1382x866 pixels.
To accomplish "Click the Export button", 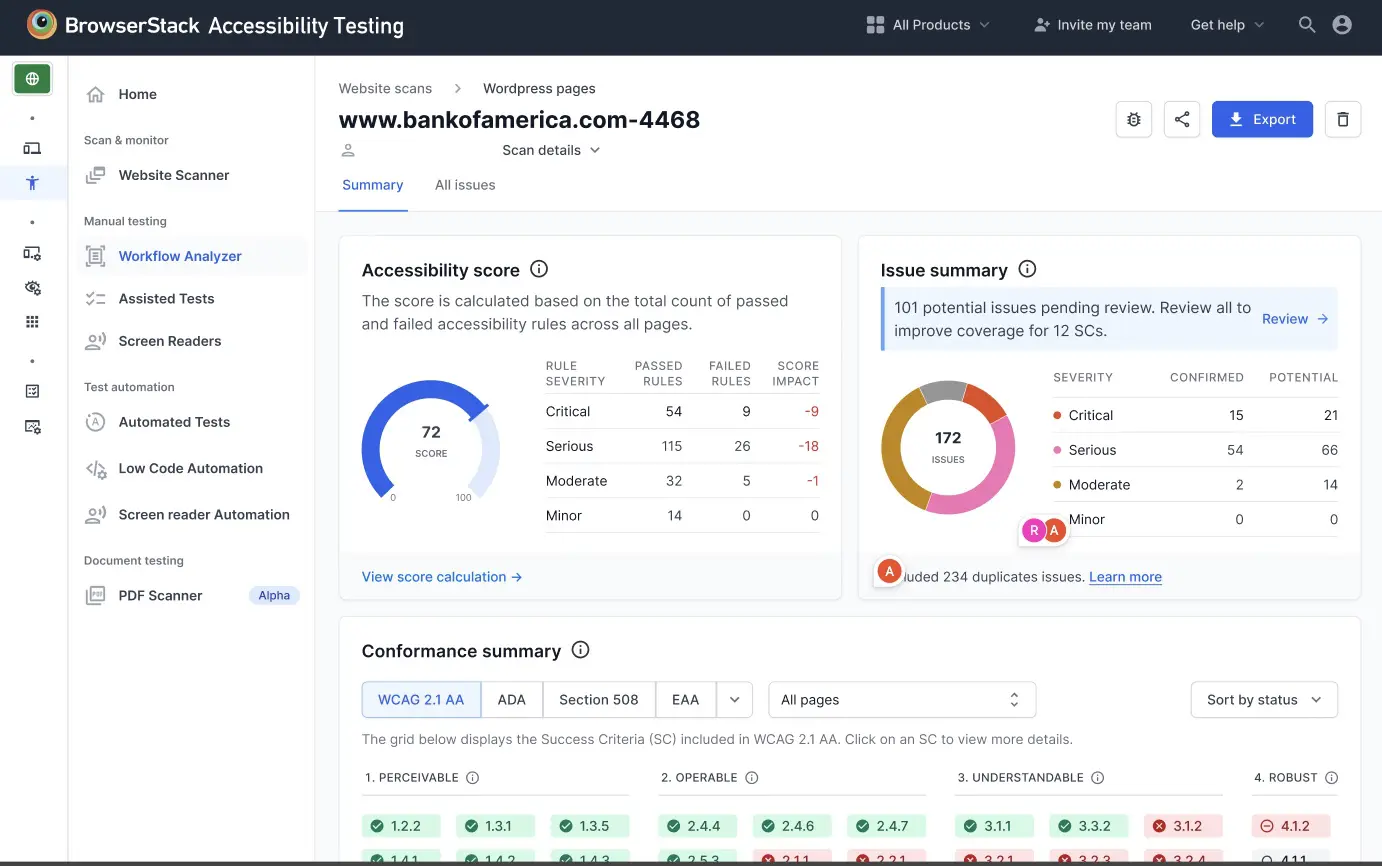I will [x=1262, y=119].
